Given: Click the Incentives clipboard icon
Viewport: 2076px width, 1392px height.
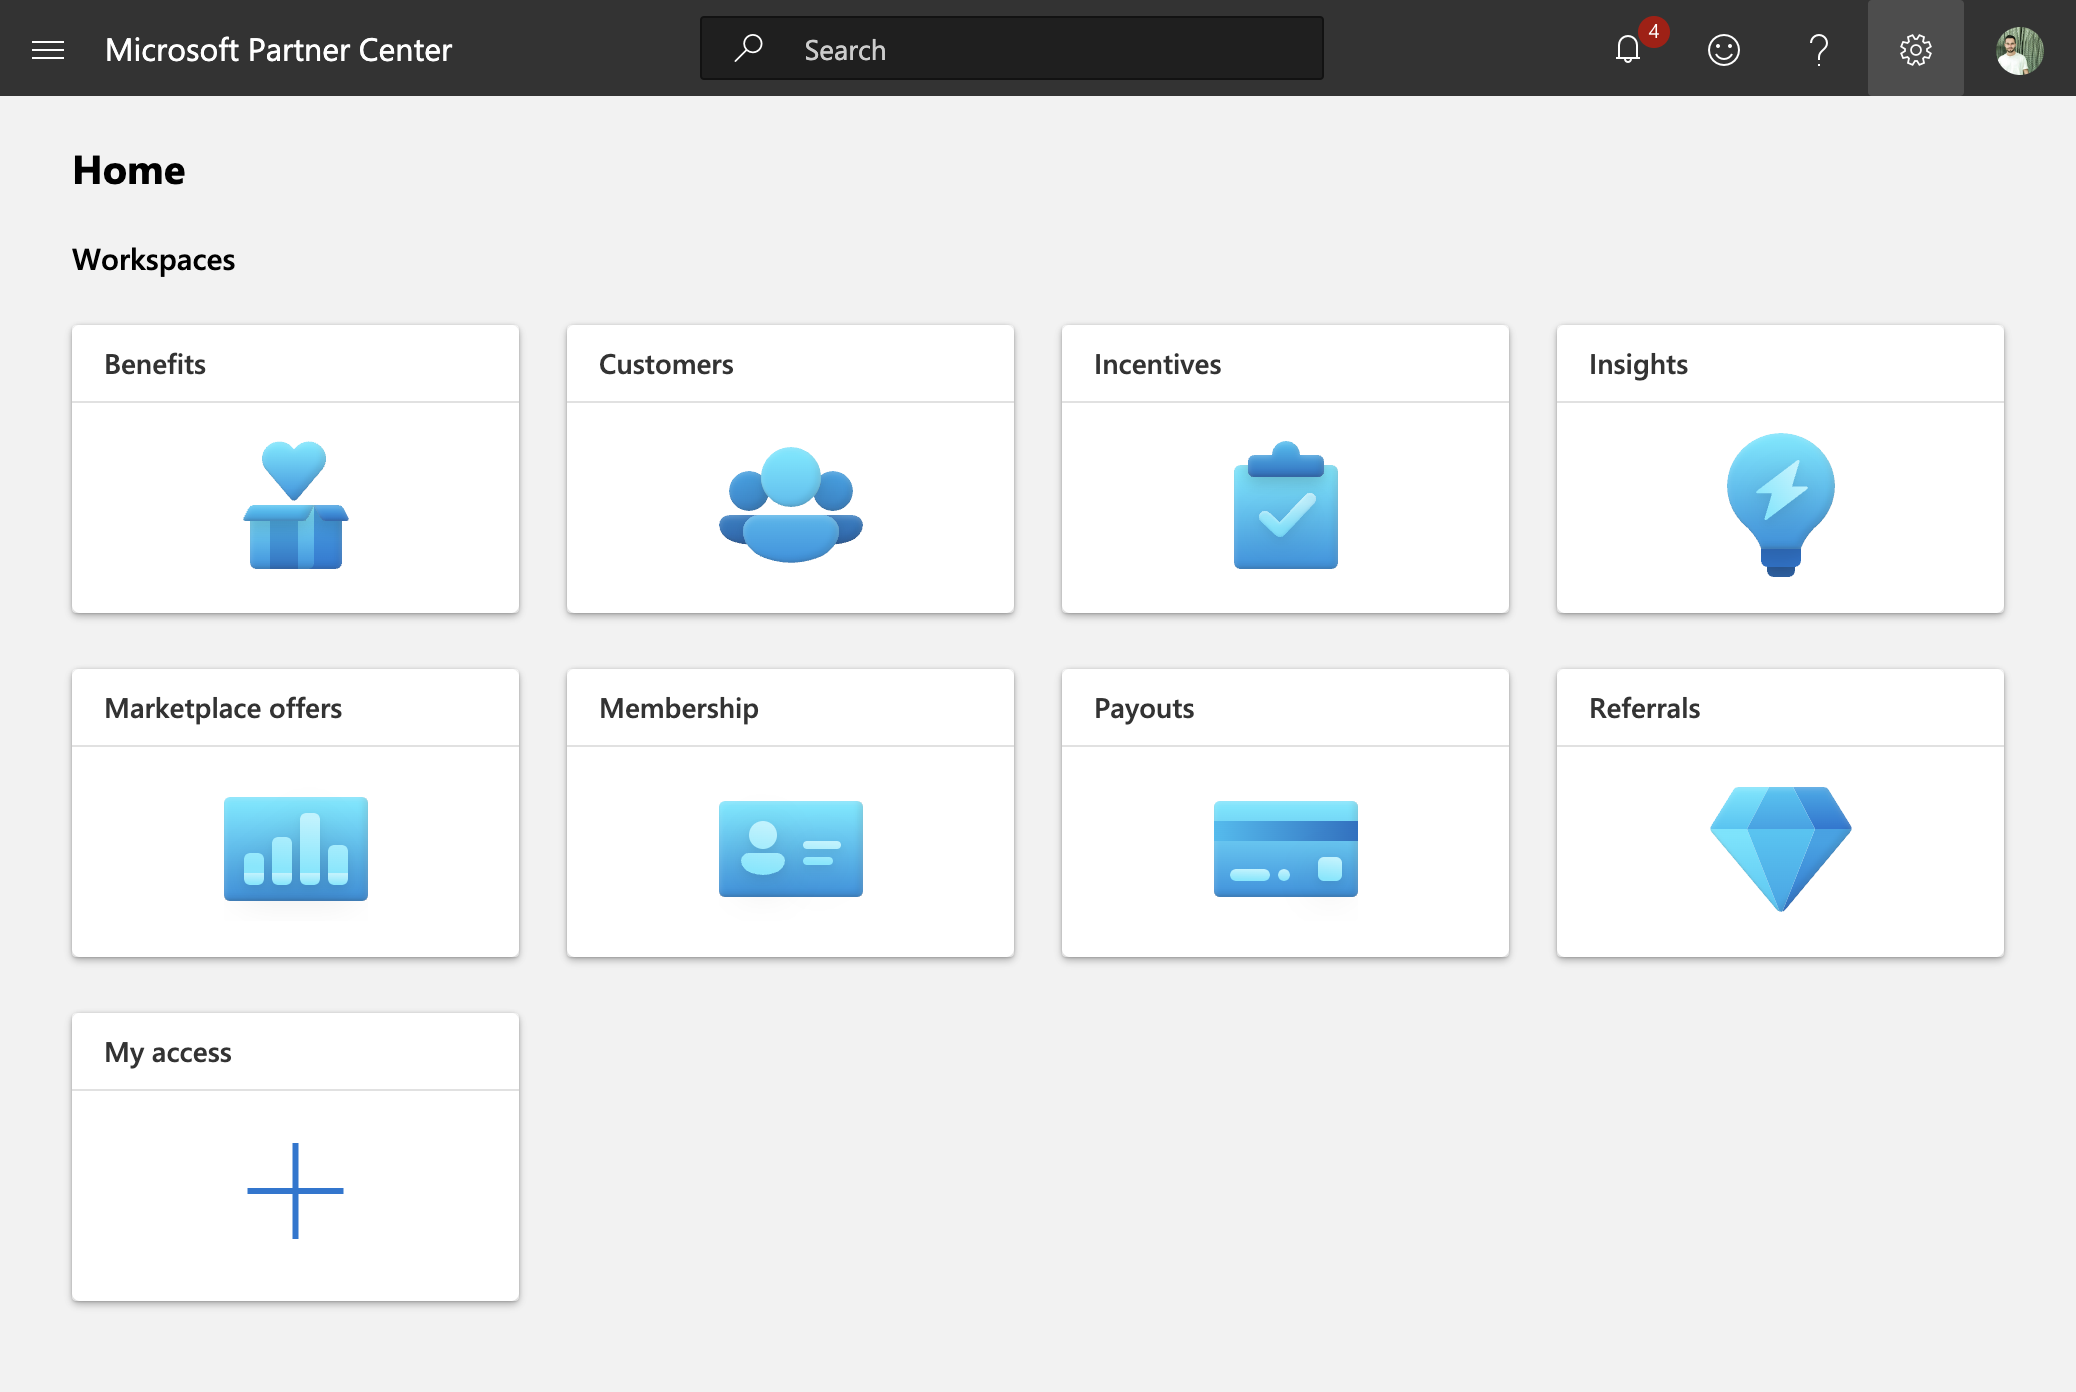Looking at the screenshot, I should (1286, 505).
